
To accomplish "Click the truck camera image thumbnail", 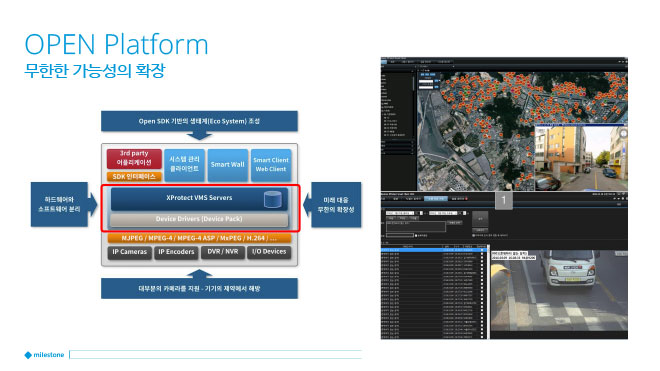I will (x=559, y=294).
